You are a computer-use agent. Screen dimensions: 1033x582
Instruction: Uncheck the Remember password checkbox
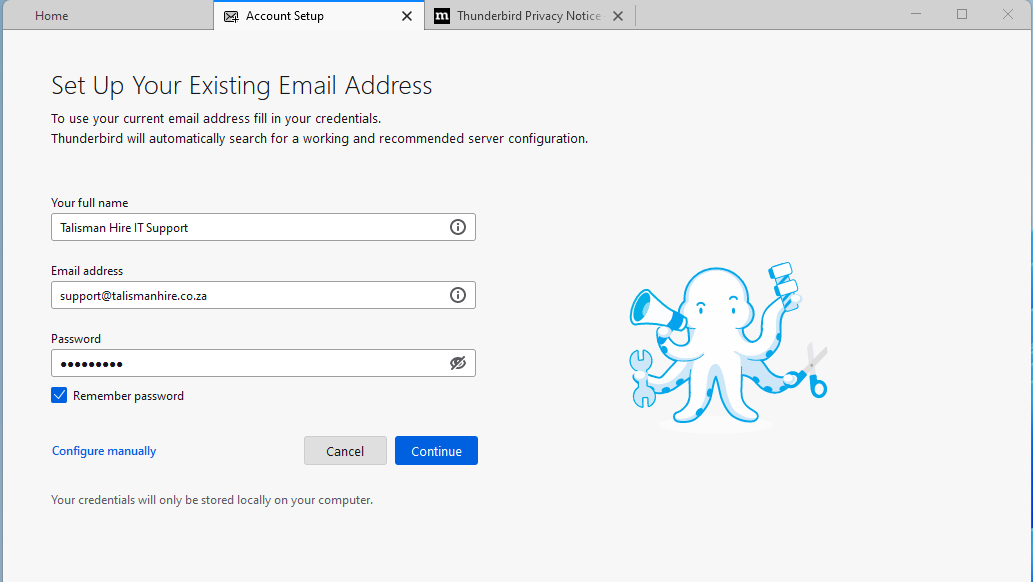click(x=59, y=395)
